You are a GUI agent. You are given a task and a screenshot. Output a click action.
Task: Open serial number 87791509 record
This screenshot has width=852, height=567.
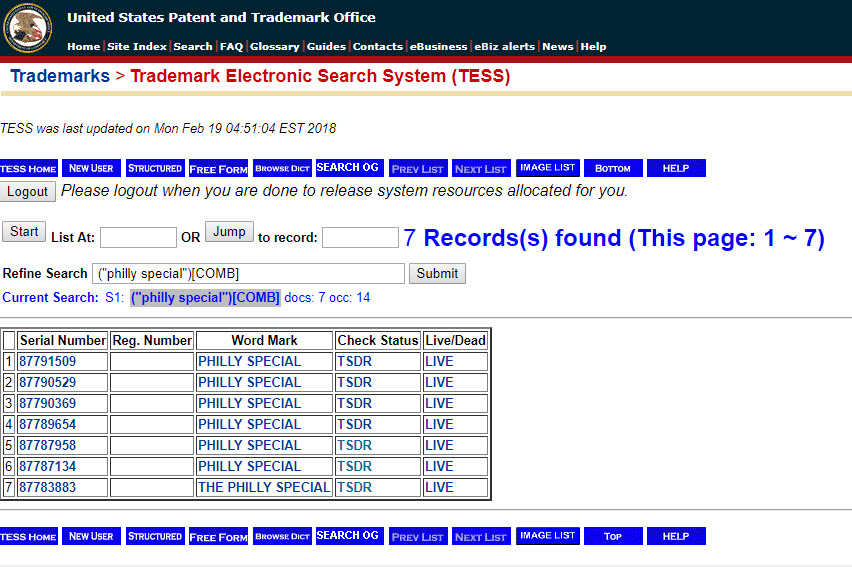tap(47, 361)
